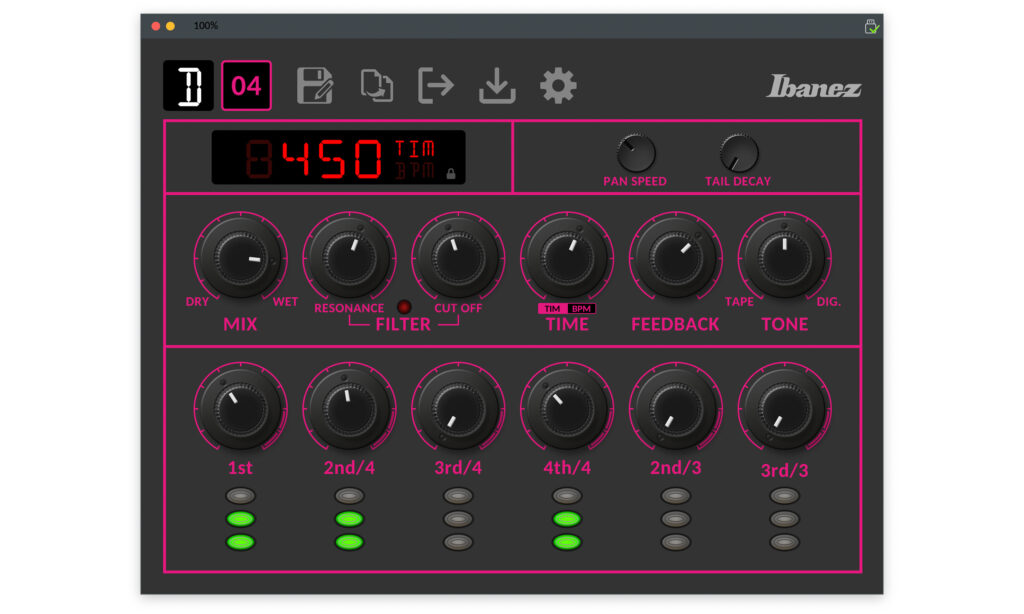Click the D logo icon
The height and width of the screenshot is (614, 1024).
pyautogui.click(x=189, y=86)
